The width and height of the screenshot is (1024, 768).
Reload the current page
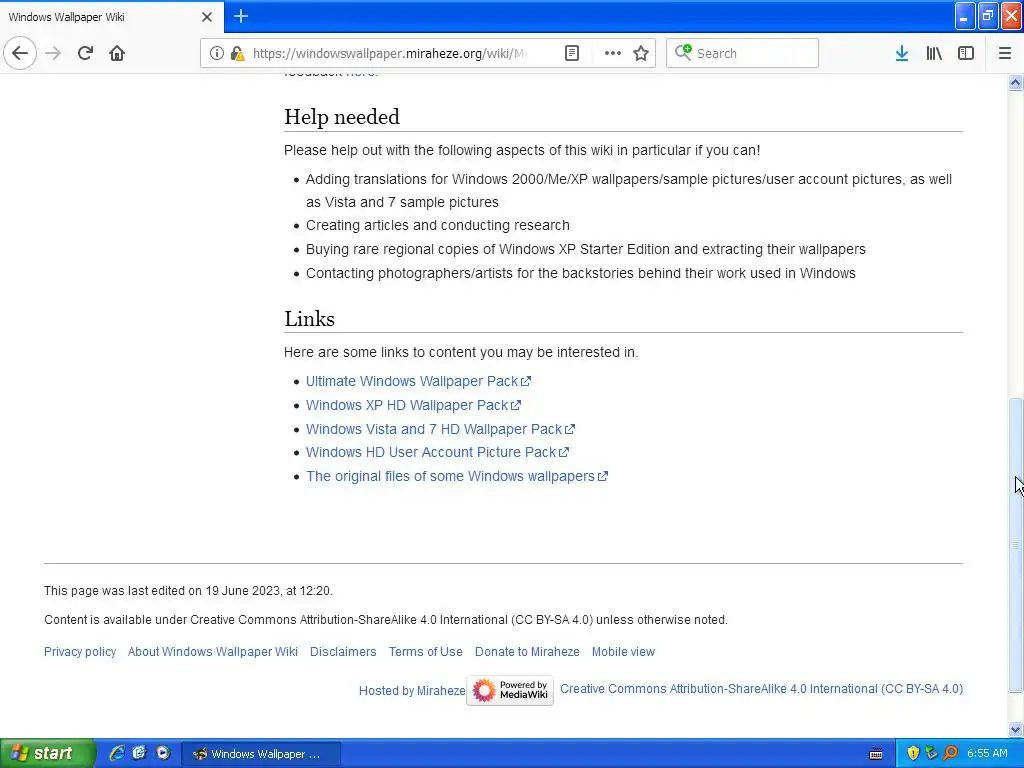(x=85, y=53)
